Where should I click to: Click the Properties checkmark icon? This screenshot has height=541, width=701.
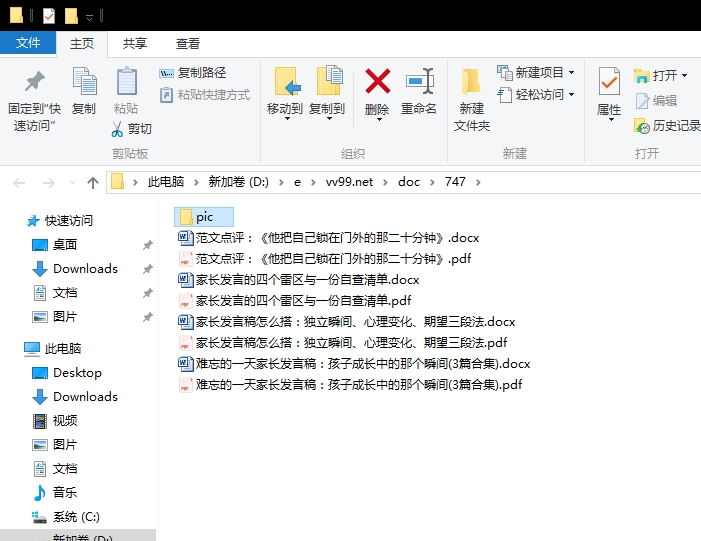coord(609,81)
